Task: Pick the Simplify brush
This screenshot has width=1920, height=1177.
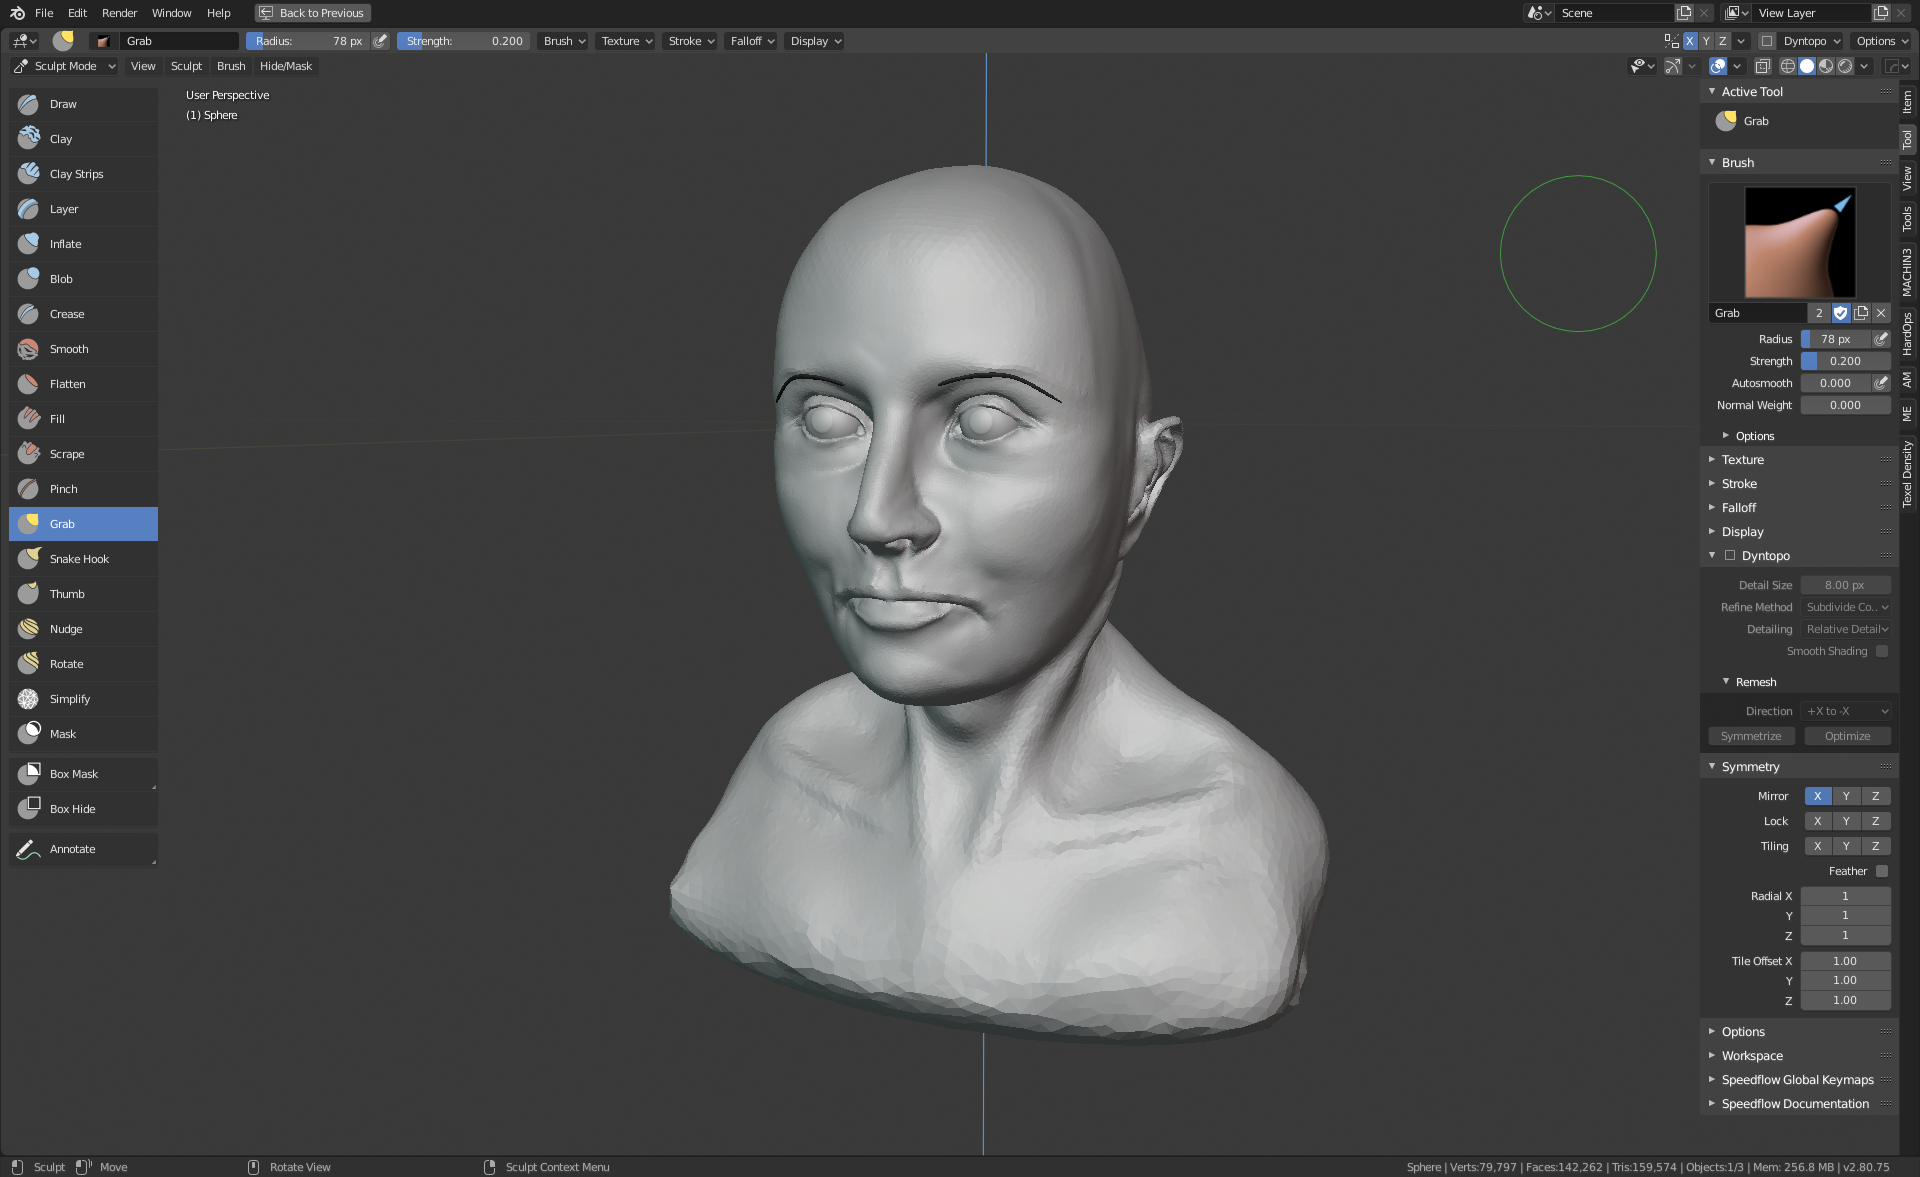Action: tap(70, 699)
